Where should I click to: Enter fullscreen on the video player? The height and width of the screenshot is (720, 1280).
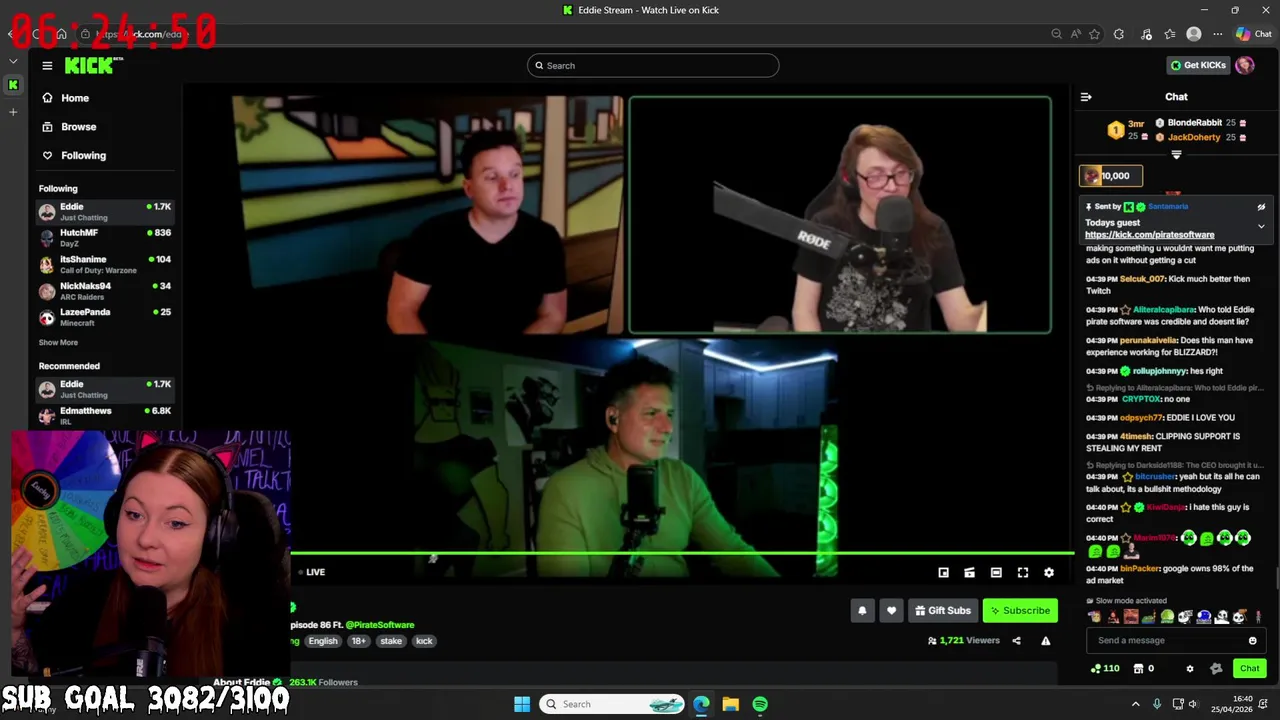point(1022,572)
